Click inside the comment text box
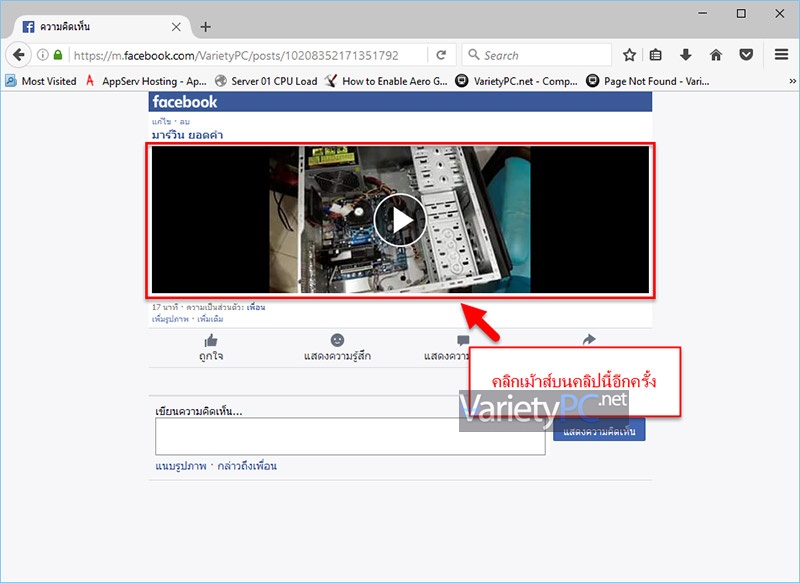 (x=350, y=436)
